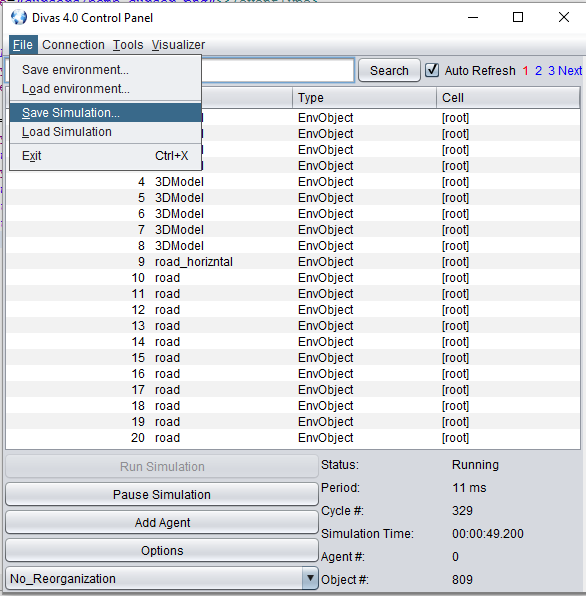Click inside the search text field
The image size is (587, 597).
[278, 70]
